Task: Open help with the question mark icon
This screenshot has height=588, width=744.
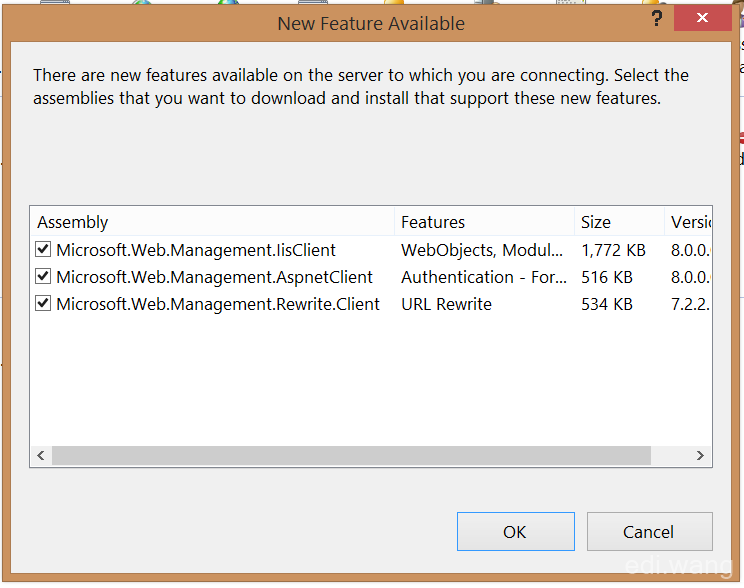Action: pyautogui.click(x=657, y=19)
